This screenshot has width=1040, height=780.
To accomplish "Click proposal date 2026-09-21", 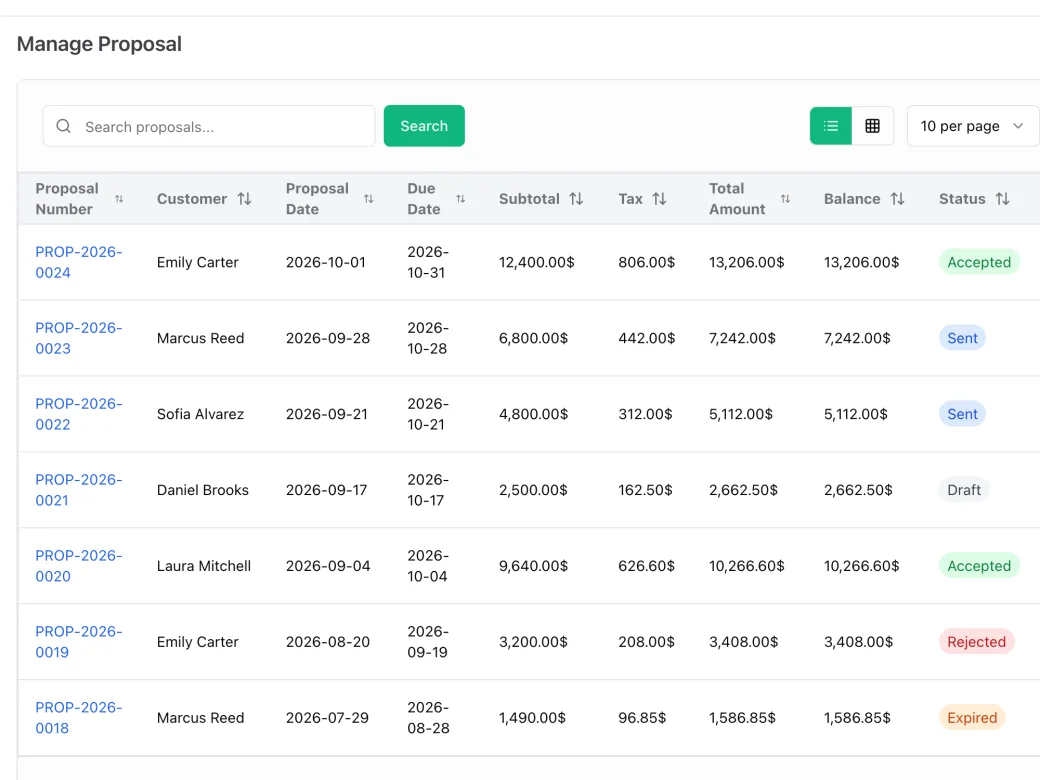I will (326, 414).
